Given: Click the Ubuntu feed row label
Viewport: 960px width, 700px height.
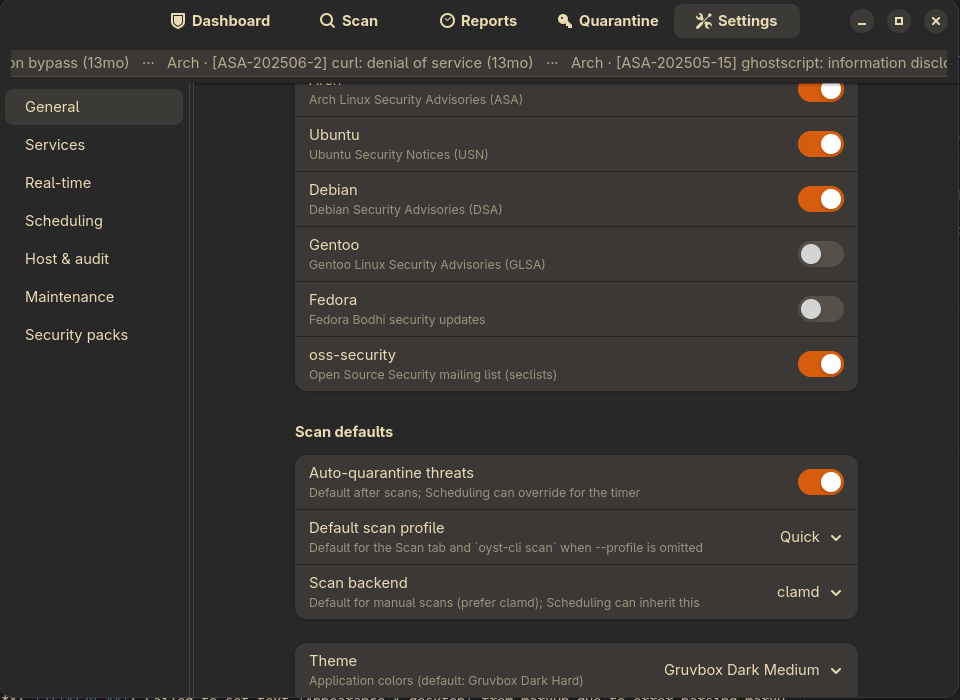Looking at the screenshot, I should pyautogui.click(x=334, y=135).
